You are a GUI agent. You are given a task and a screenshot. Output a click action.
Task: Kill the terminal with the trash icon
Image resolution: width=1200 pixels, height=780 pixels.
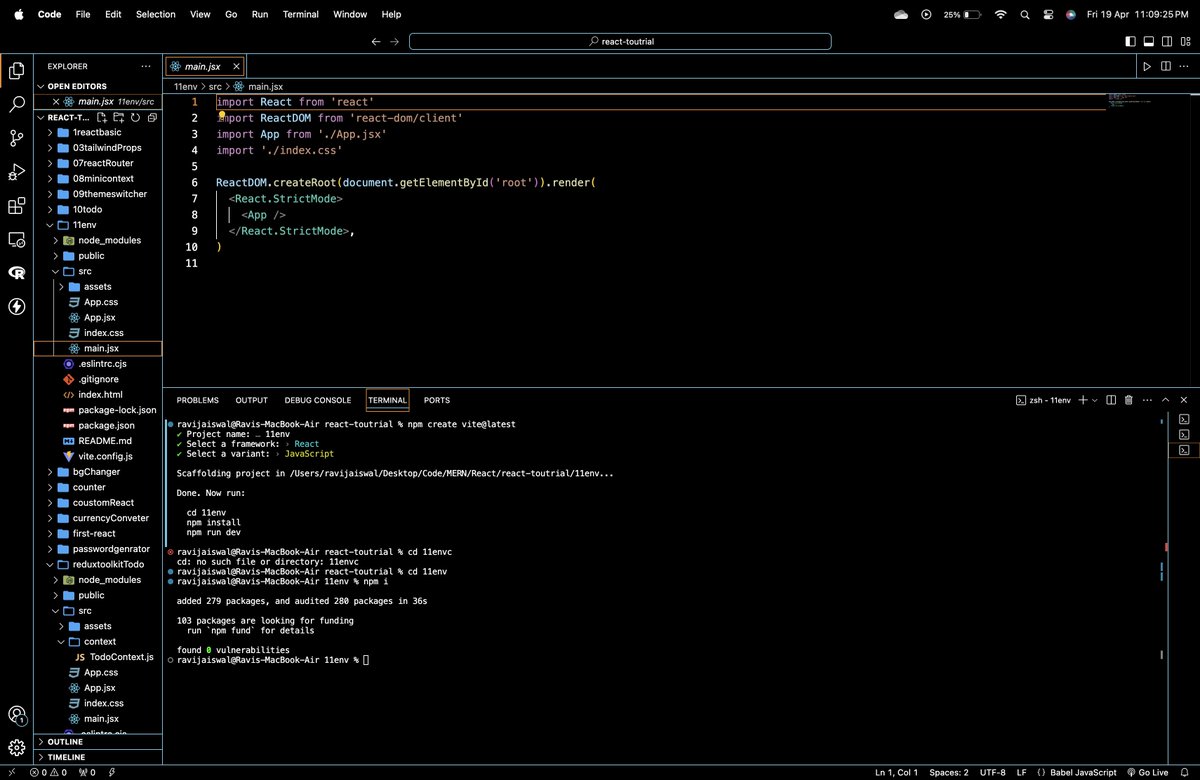(x=1129, y=400)
